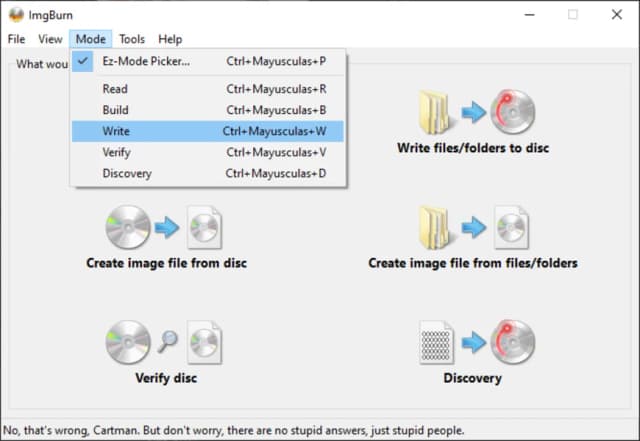Open the File menu
Screen dimensions: 640x441
pyautogui.click(x=16, y=39)
